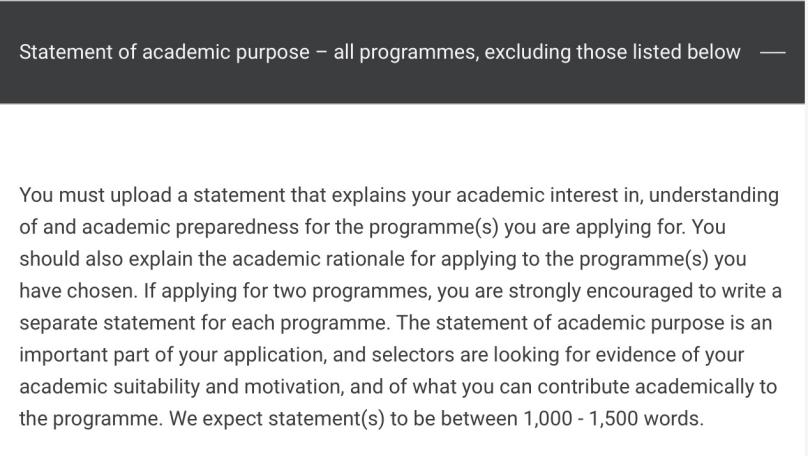This screenshot has height=456, width=808.
Task: Select the phrase "academic preparedness"
Action: click(190, 227)
